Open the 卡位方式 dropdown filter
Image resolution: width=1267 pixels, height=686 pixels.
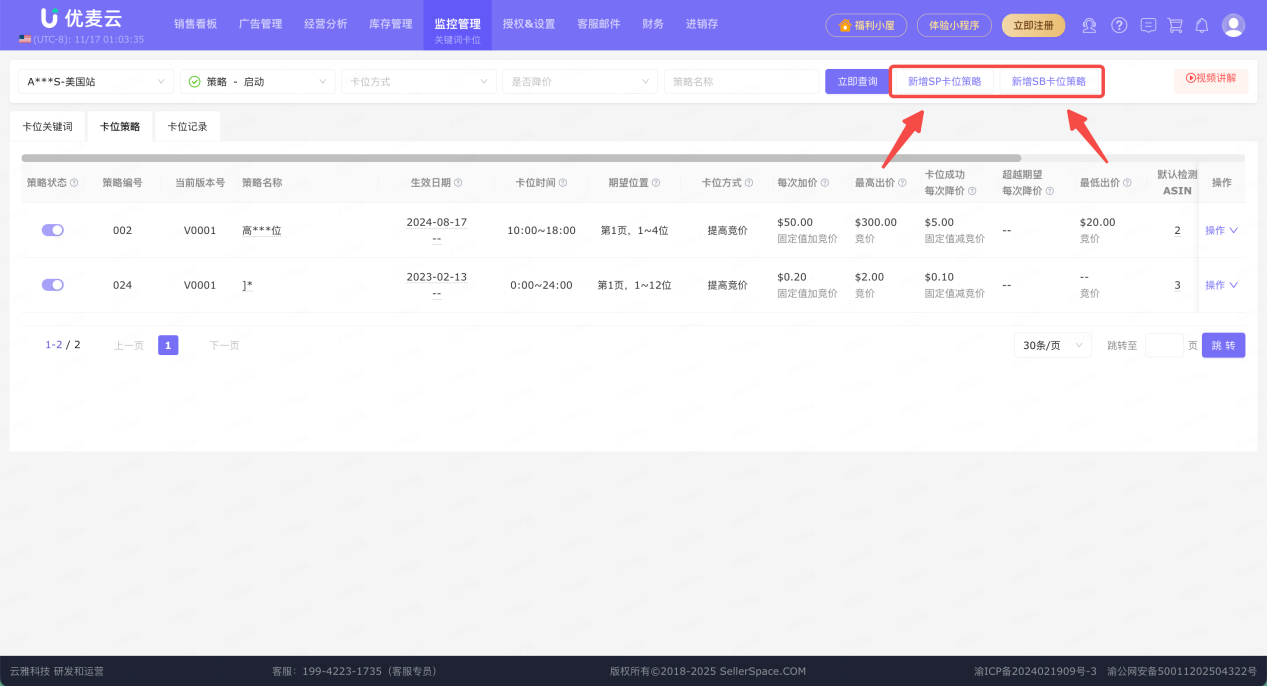point(418,81)
